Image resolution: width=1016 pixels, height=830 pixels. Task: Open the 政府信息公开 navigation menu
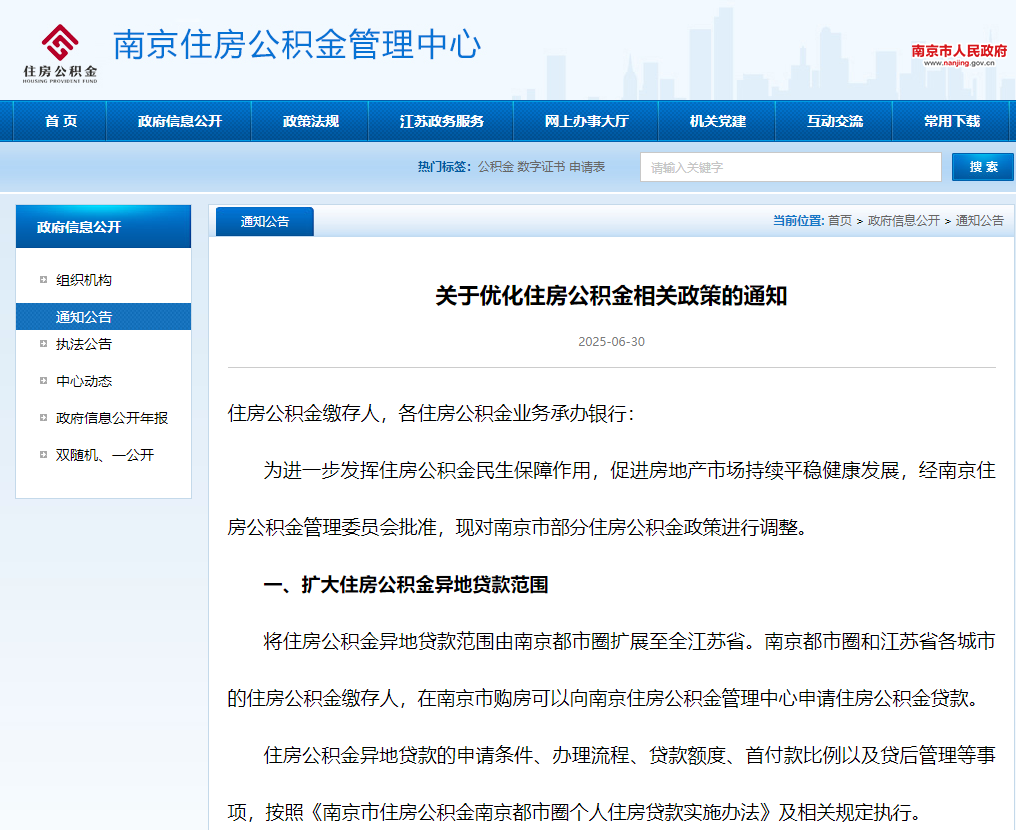click(178, 119)
